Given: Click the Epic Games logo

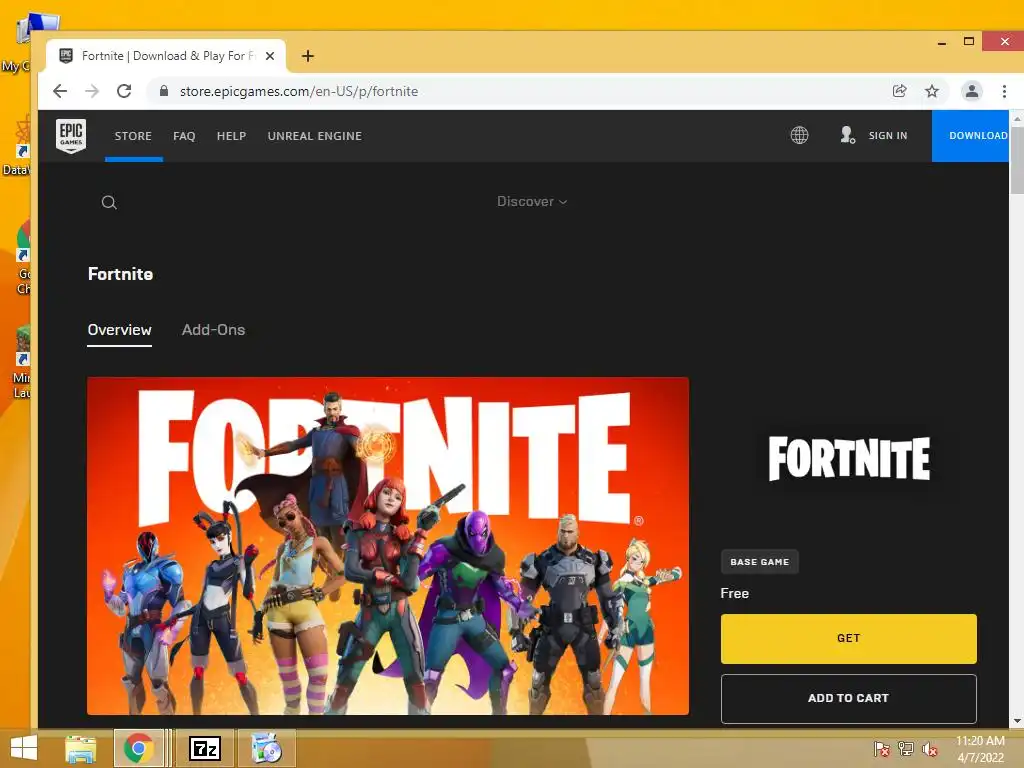Looking at the screenshot, I should [71, 136].
